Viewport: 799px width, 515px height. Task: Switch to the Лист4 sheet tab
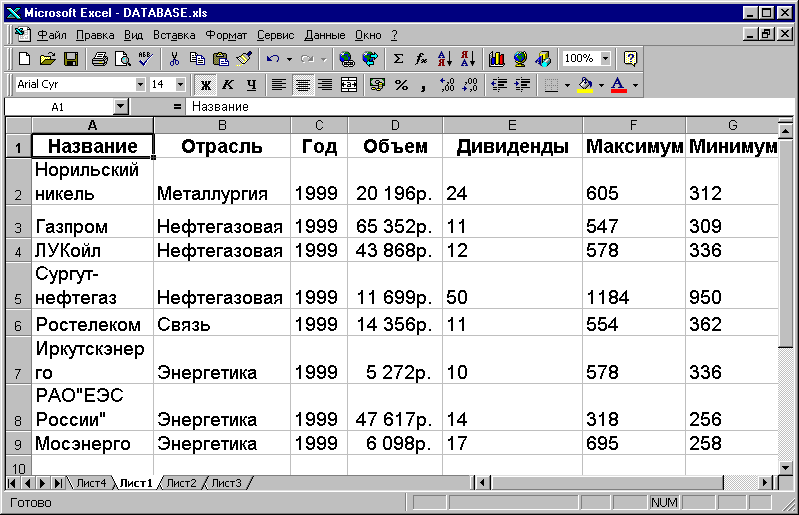[91, 483]
